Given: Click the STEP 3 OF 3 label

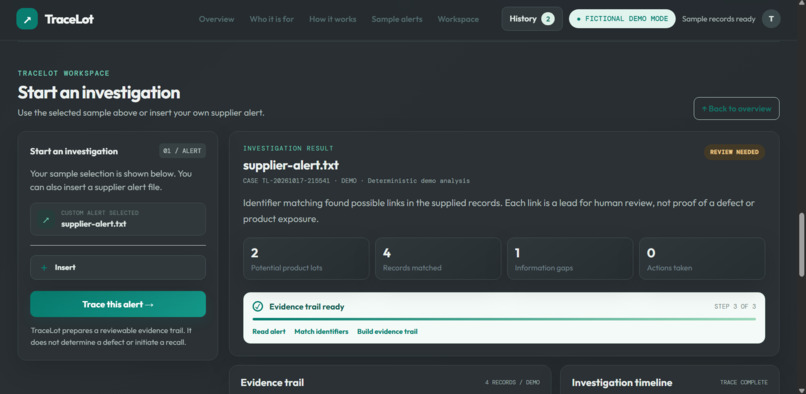Looking at the screenshot, I should point(735,307).
